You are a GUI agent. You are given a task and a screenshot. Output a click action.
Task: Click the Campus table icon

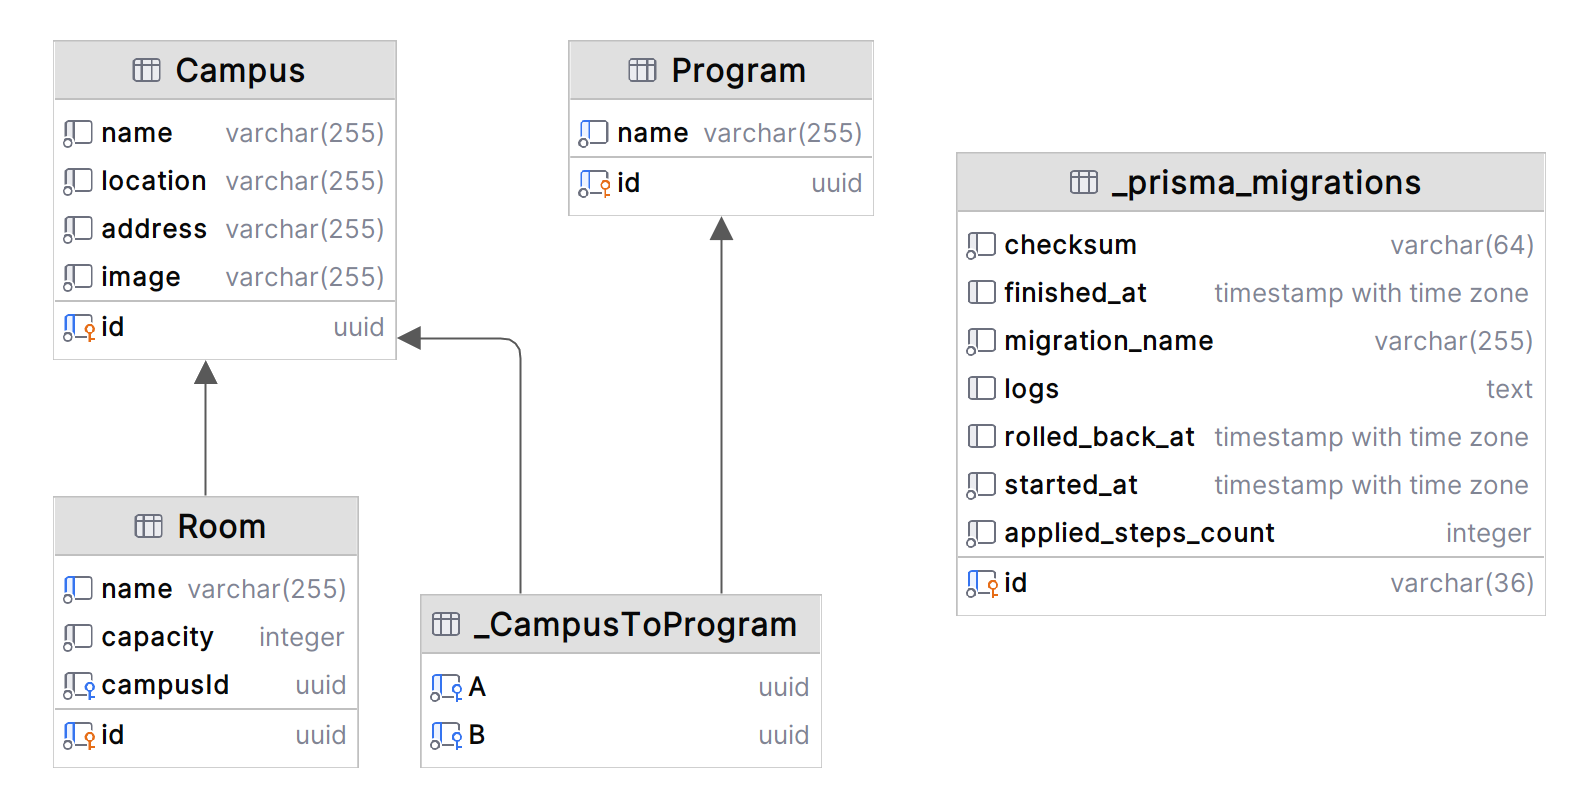(x=146, y=70)
